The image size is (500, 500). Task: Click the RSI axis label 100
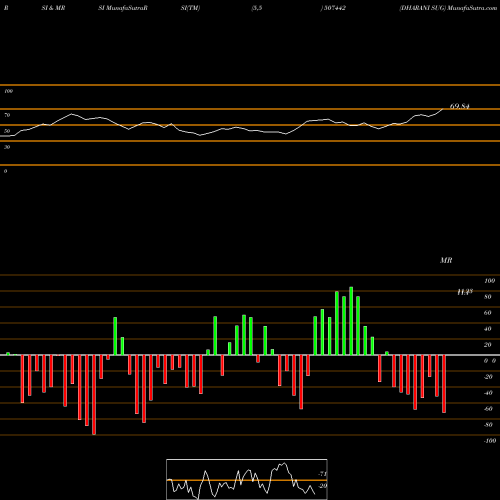pos(8,91)
